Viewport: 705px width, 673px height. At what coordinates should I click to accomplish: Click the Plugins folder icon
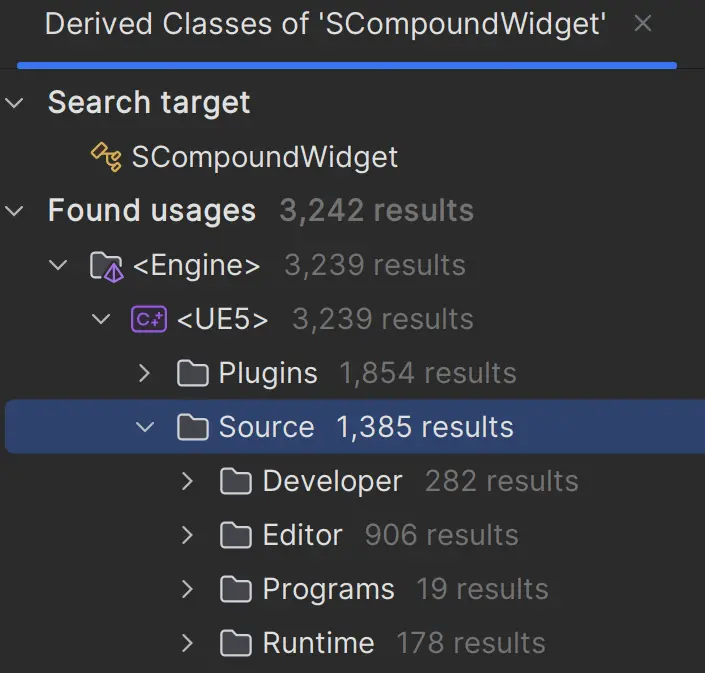[x=192, y=374]
